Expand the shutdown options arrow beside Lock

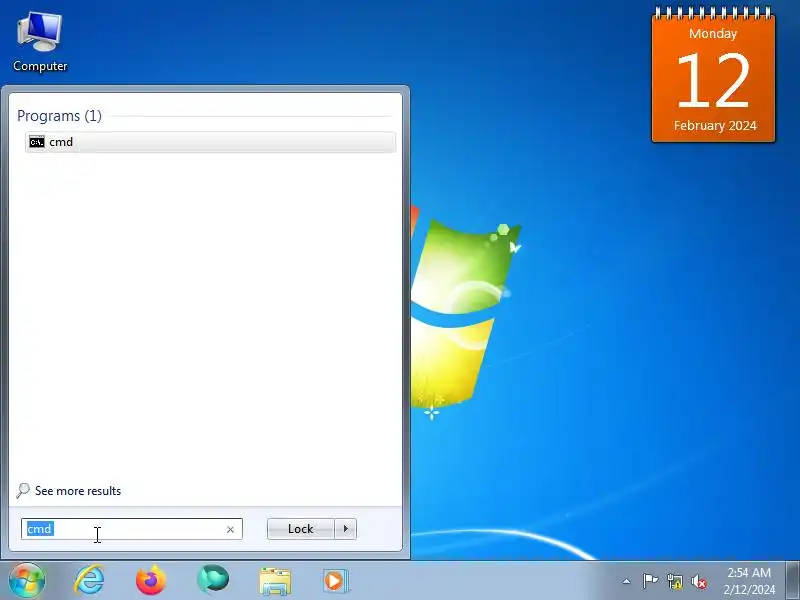(x=346, y=529)
